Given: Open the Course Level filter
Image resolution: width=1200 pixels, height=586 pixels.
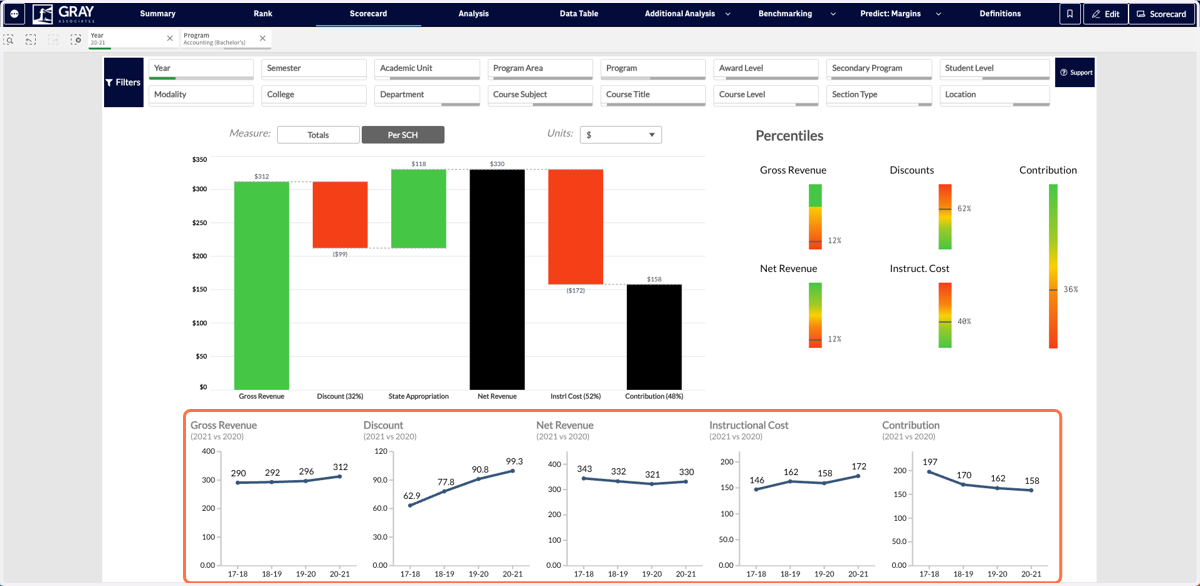Looking at the screenshot, I should (766, 95).
